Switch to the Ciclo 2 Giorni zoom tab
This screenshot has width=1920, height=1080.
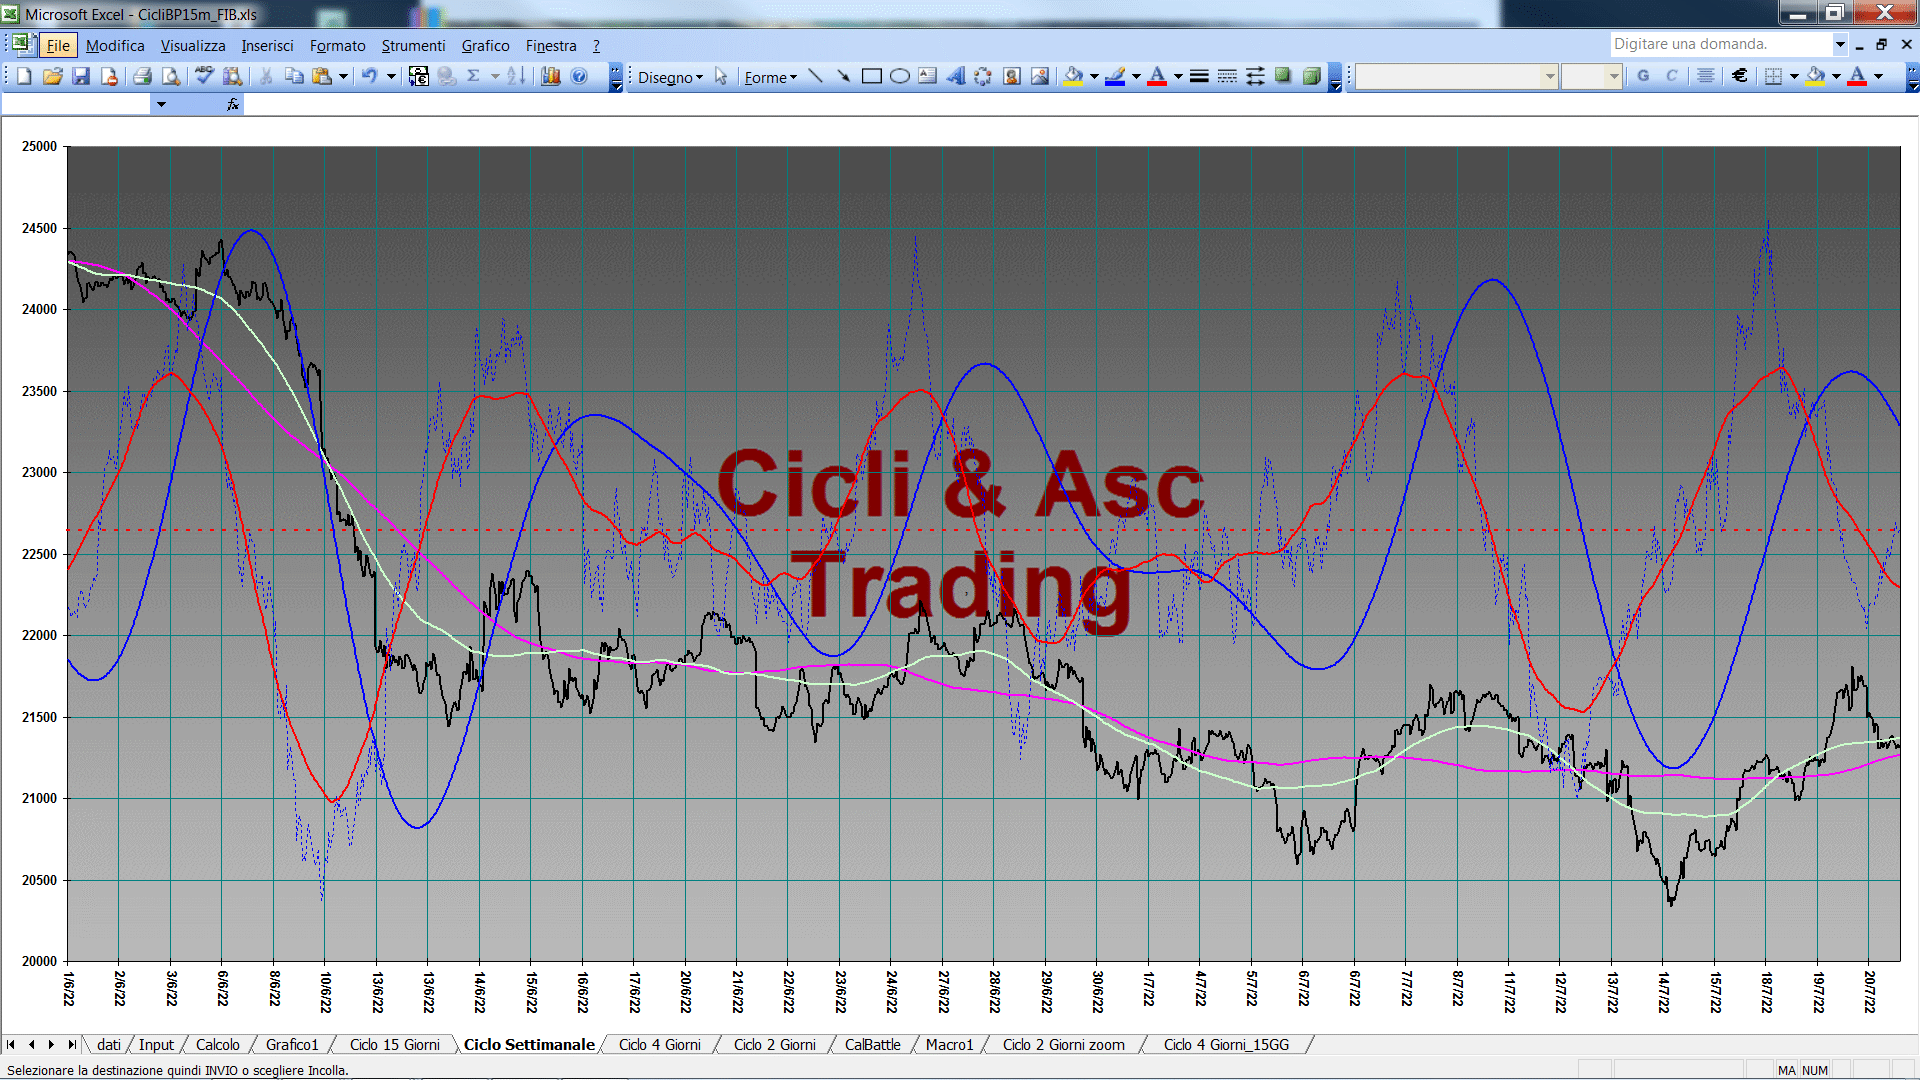point(1063,1044)
